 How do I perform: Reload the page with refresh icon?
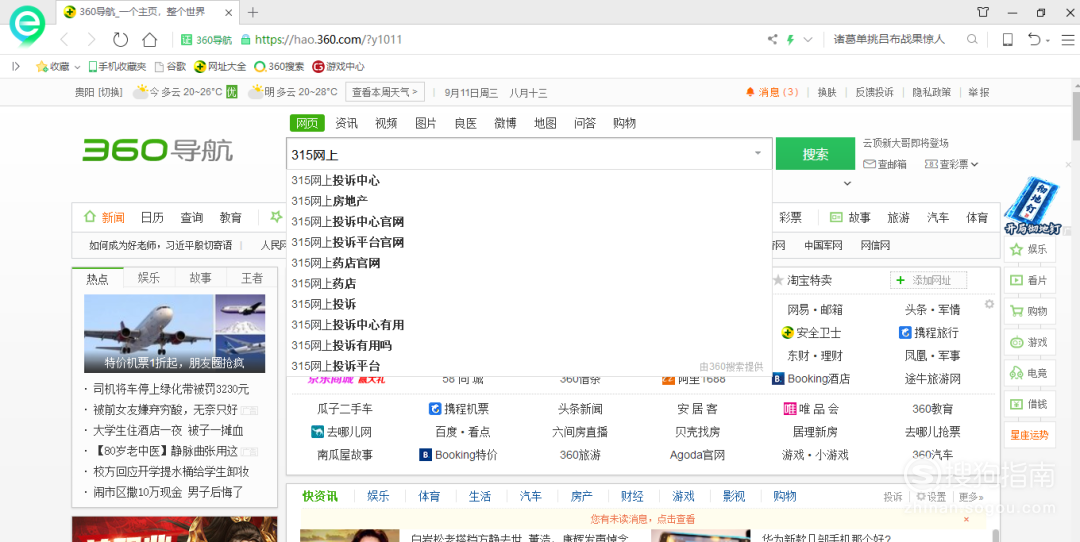click(x=121, y=39)
